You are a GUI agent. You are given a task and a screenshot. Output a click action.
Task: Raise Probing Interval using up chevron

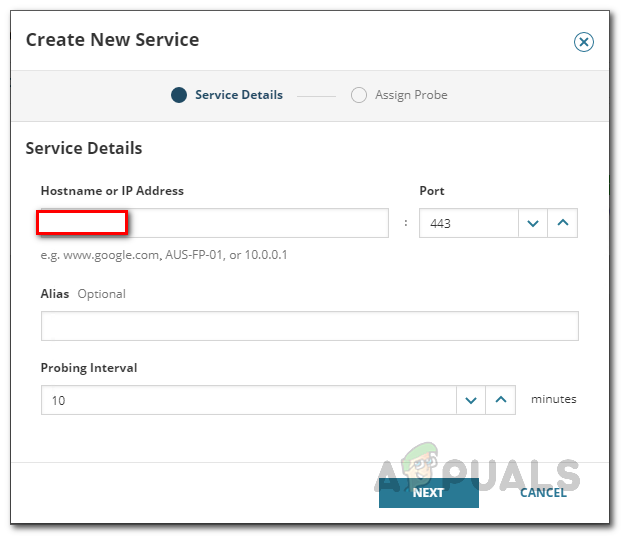[x=501, y=400]
